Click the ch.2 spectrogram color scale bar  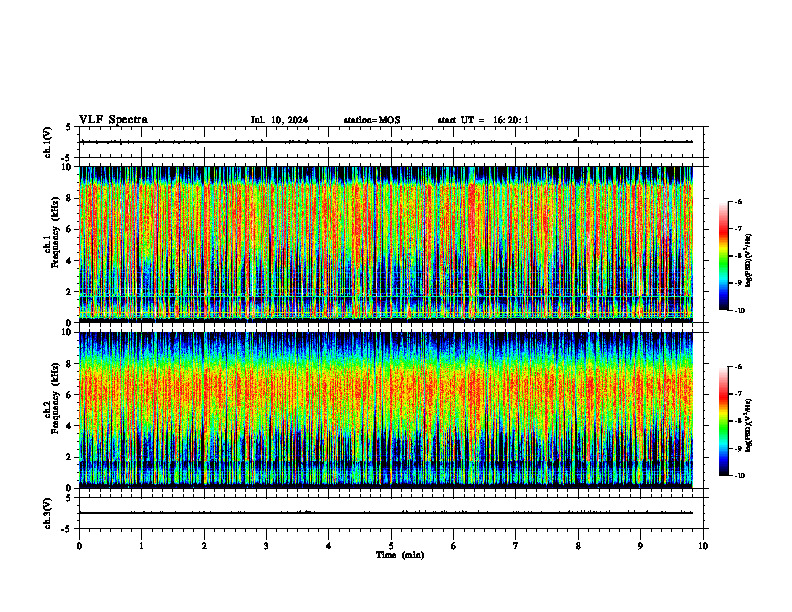723,421
